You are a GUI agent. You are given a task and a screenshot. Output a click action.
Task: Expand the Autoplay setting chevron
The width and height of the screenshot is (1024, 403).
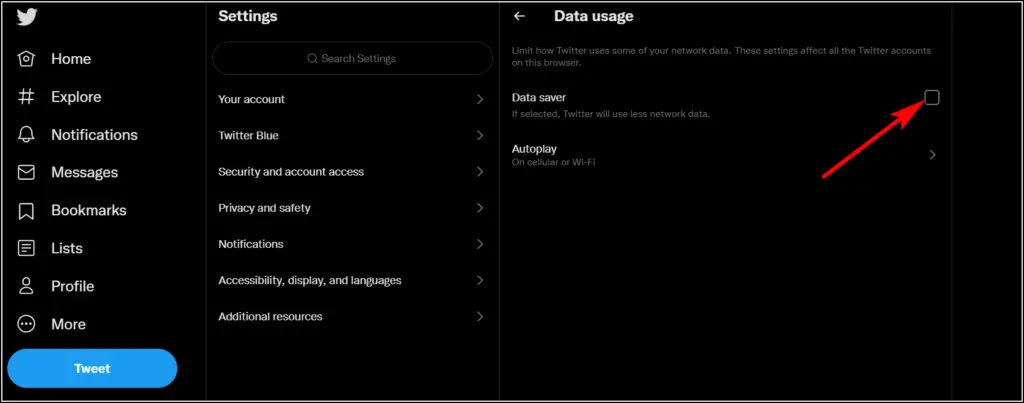(933, 155)
